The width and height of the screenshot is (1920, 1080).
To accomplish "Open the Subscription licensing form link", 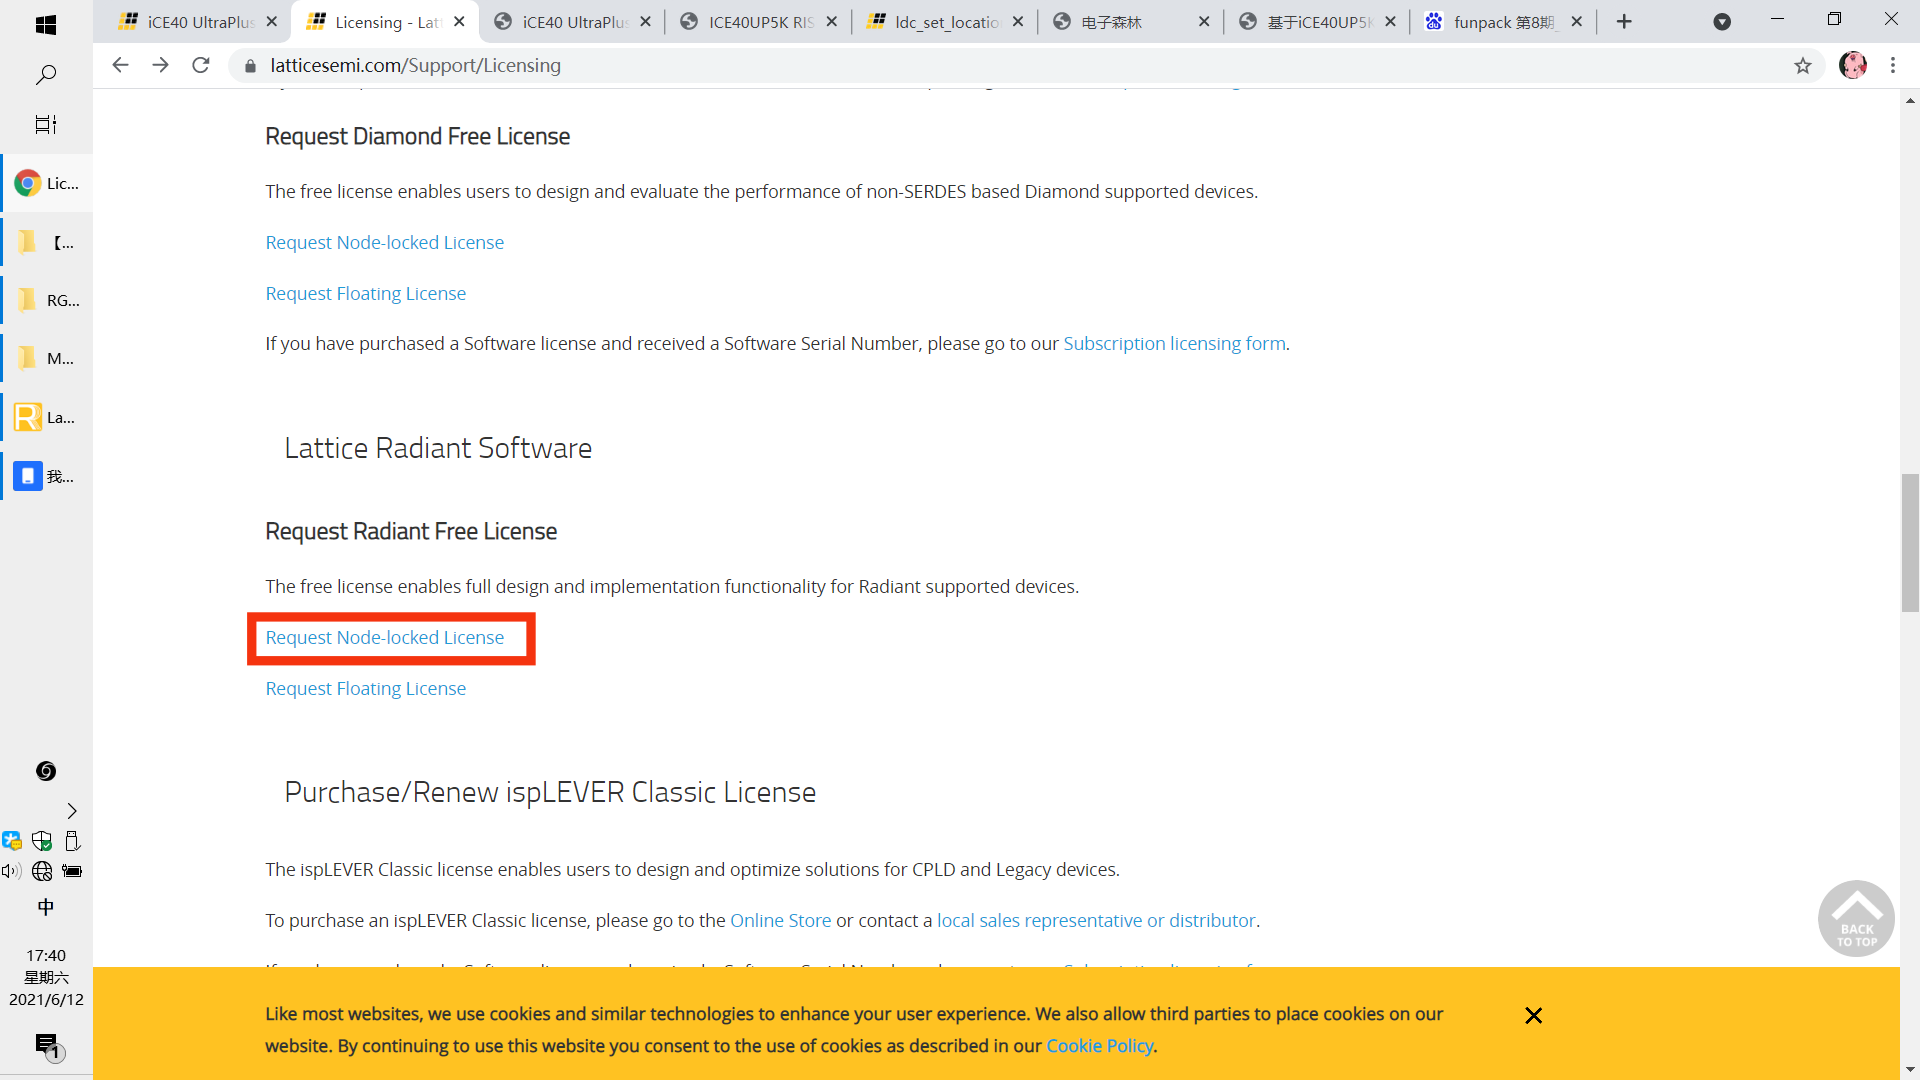I will [1174, 344].
